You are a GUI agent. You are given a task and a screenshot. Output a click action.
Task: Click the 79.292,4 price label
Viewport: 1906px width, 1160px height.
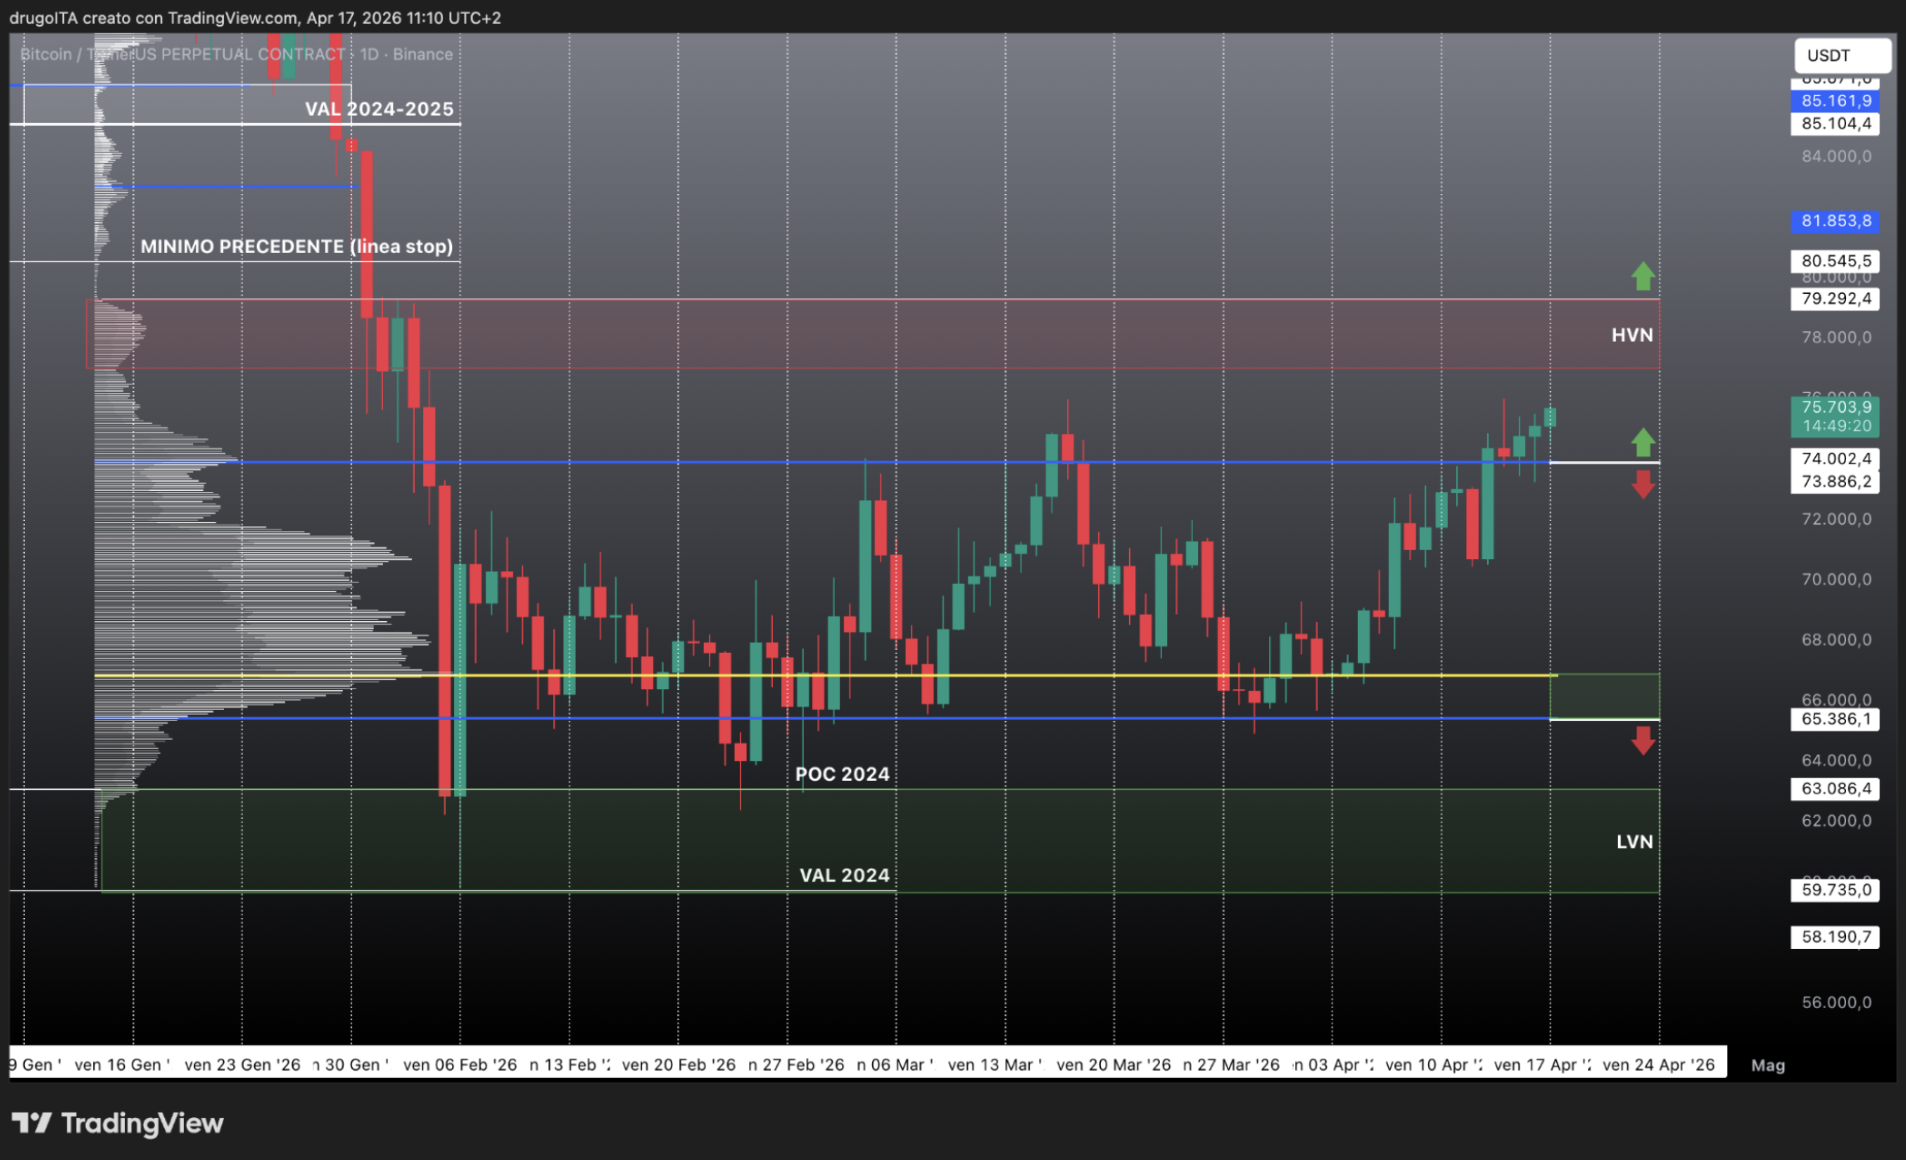click(x=1835, y=299)
